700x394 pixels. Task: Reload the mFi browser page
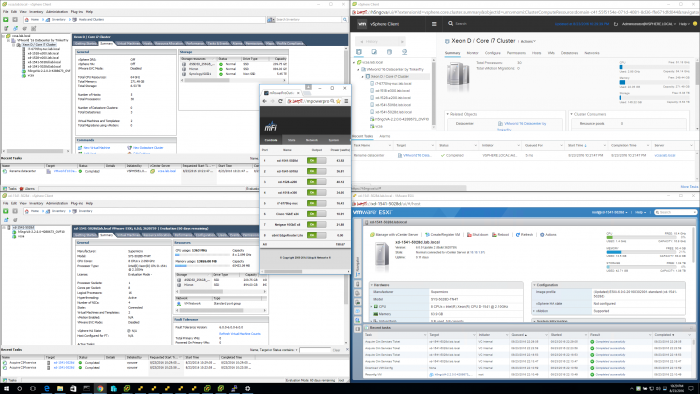pos(280,101)
